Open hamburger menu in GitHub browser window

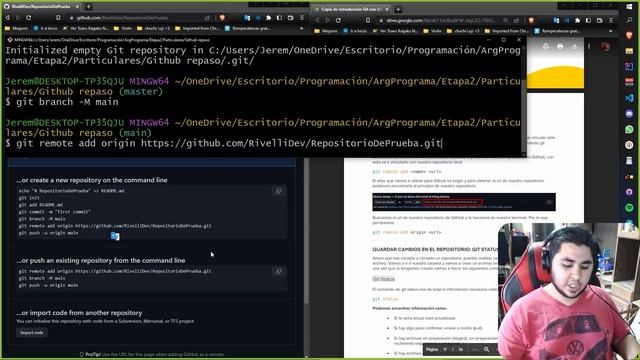coord(302,18)
